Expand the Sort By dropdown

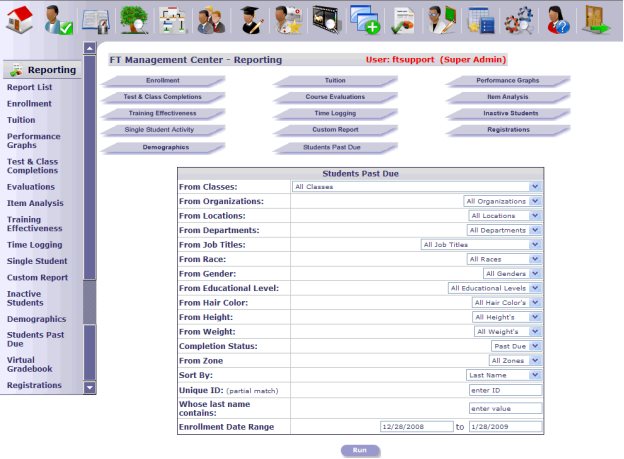click(535, 374)
